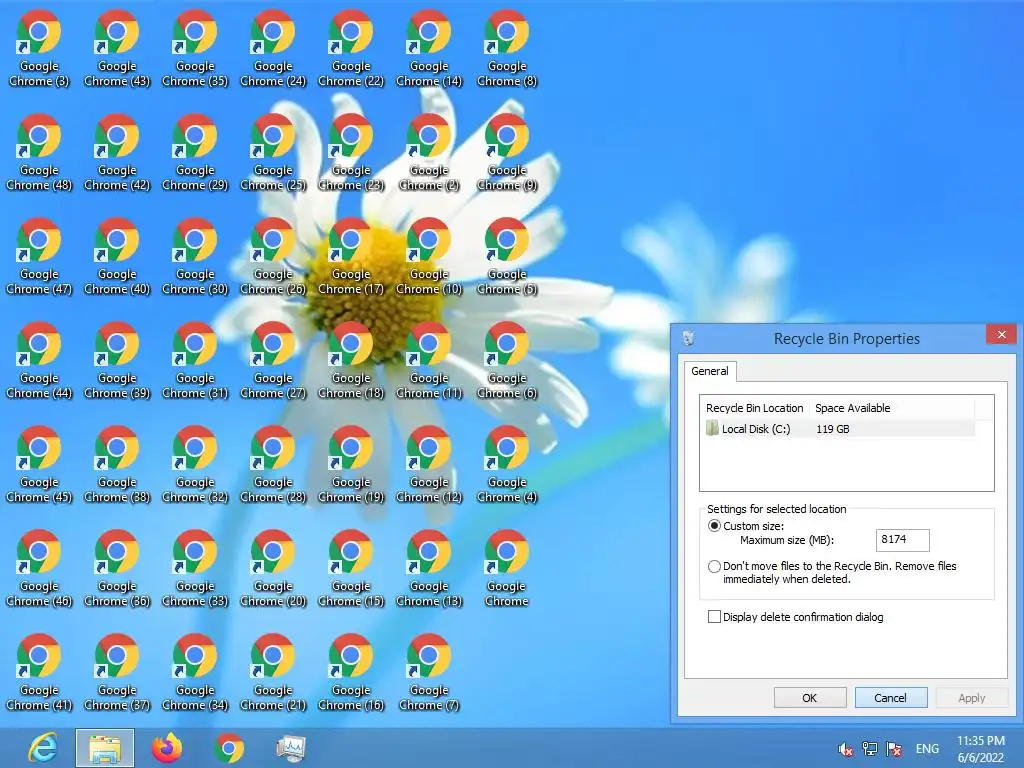Open the Action Center flag icon

click(x=894, y=749)
